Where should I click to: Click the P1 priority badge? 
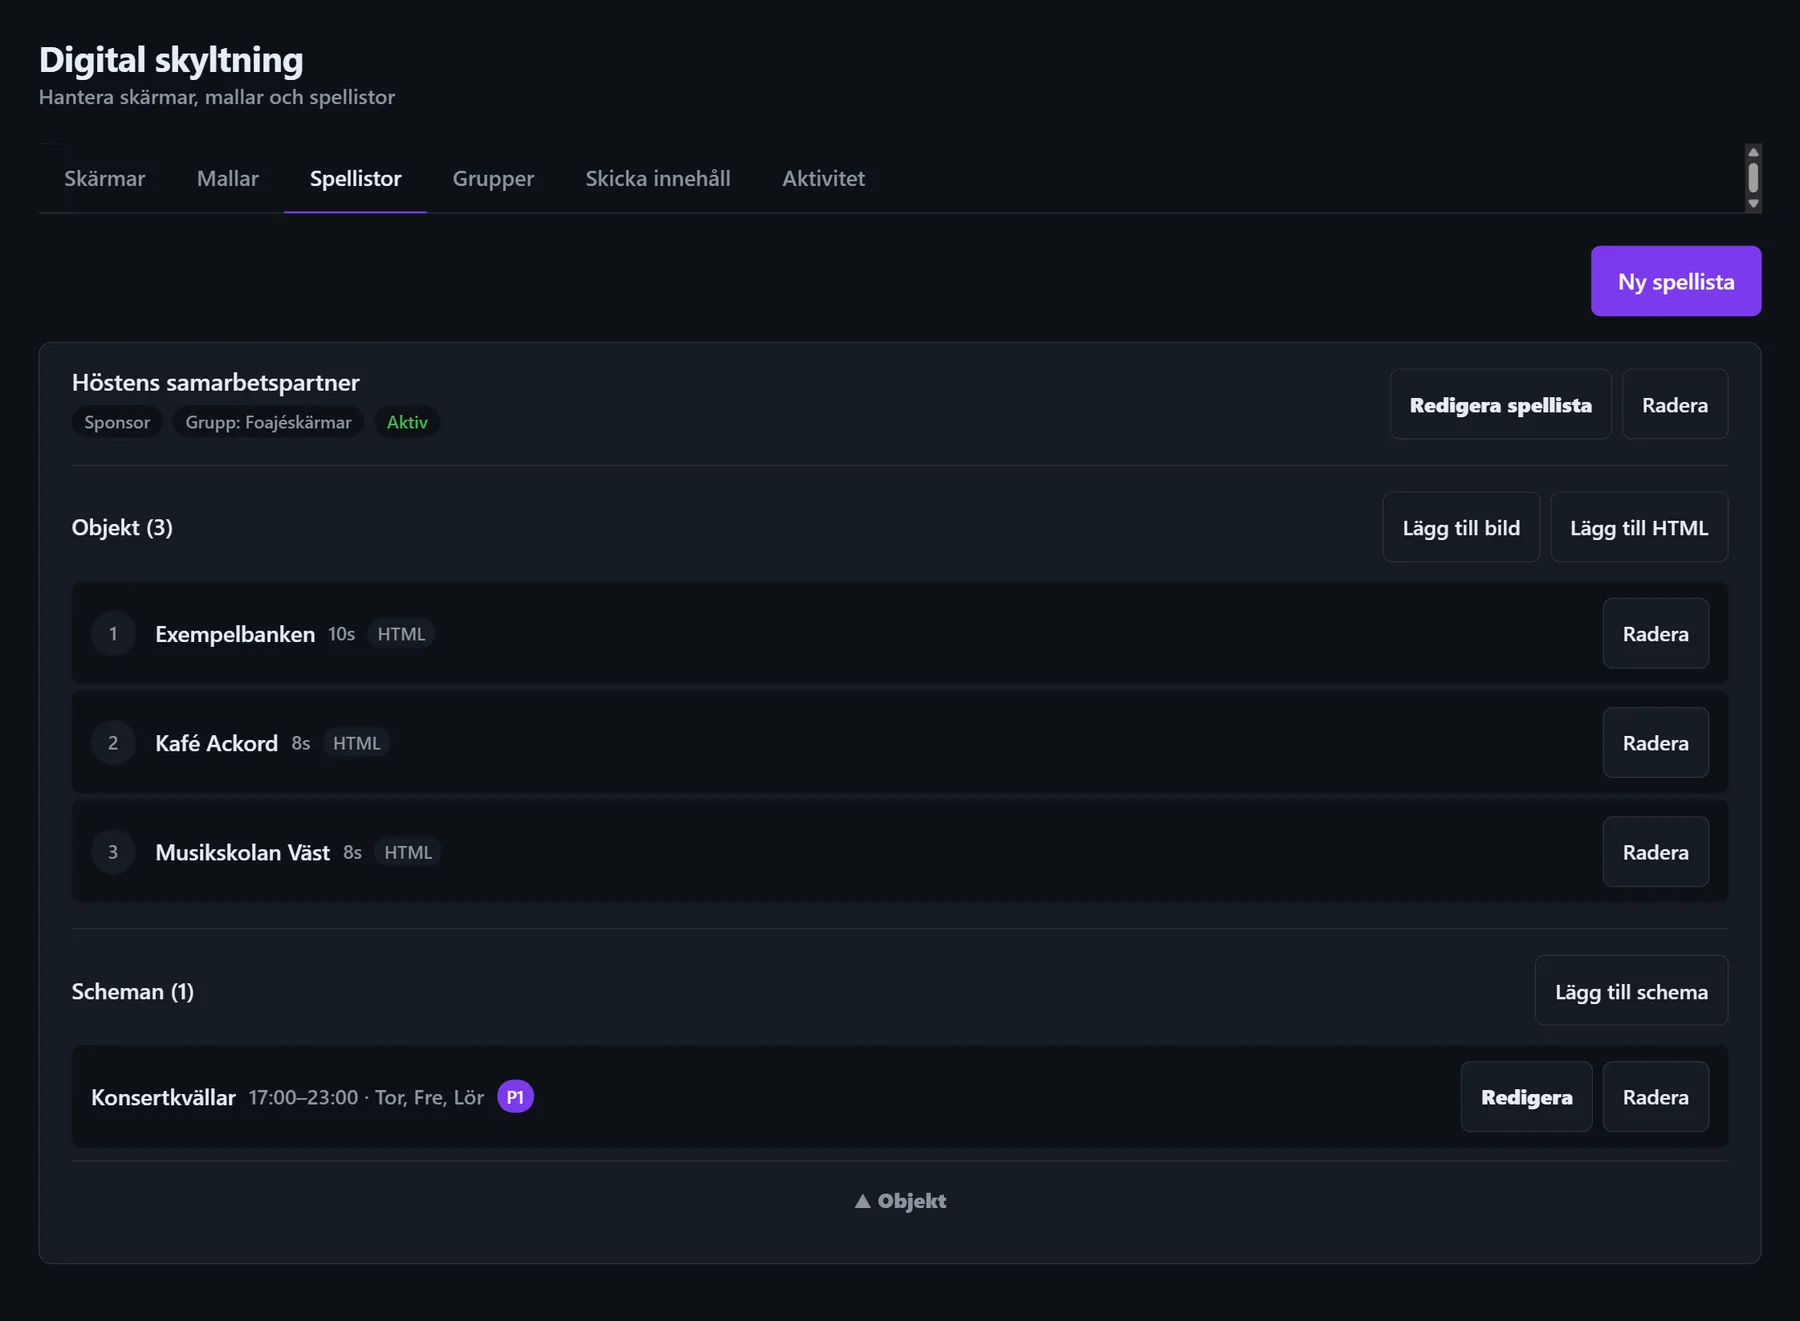515,1097
